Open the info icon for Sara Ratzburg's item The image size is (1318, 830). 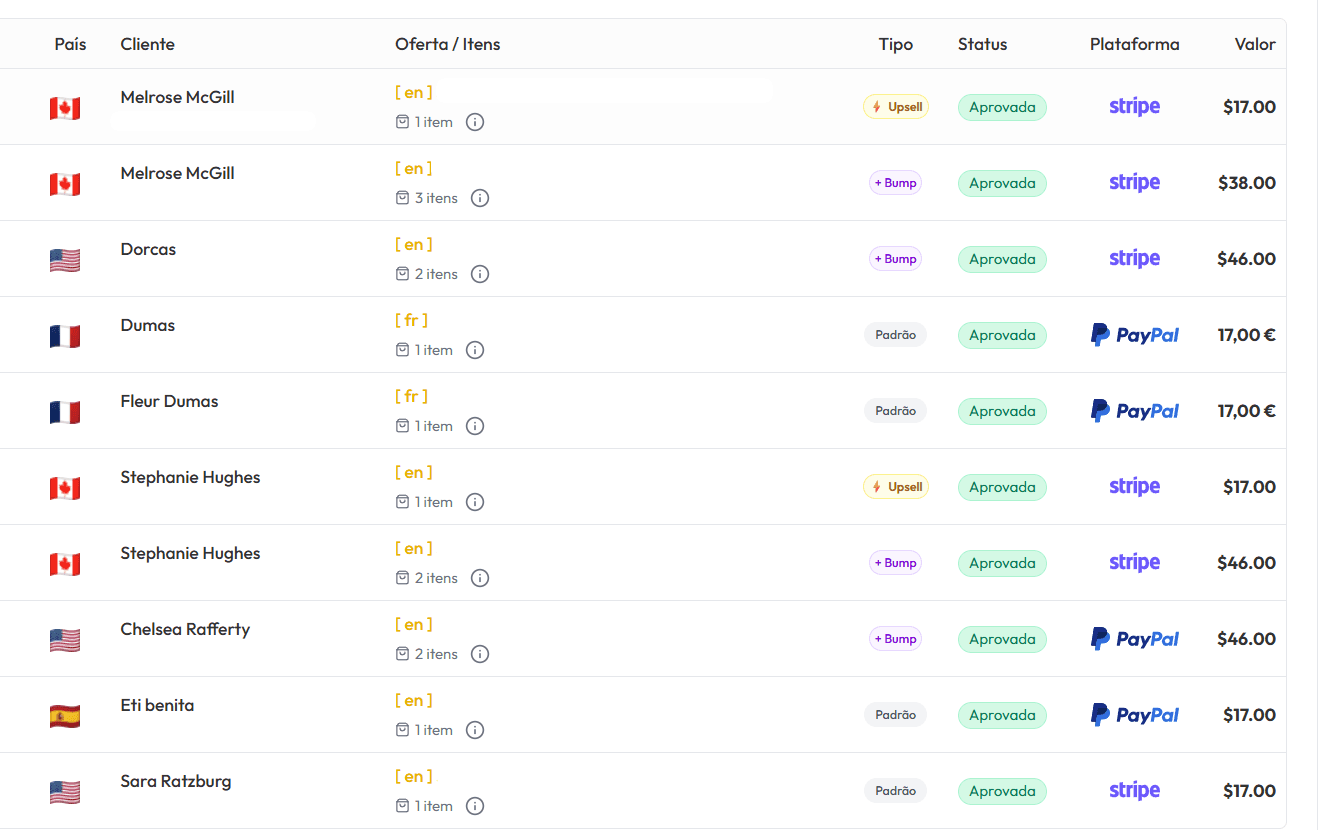point(475,805)
